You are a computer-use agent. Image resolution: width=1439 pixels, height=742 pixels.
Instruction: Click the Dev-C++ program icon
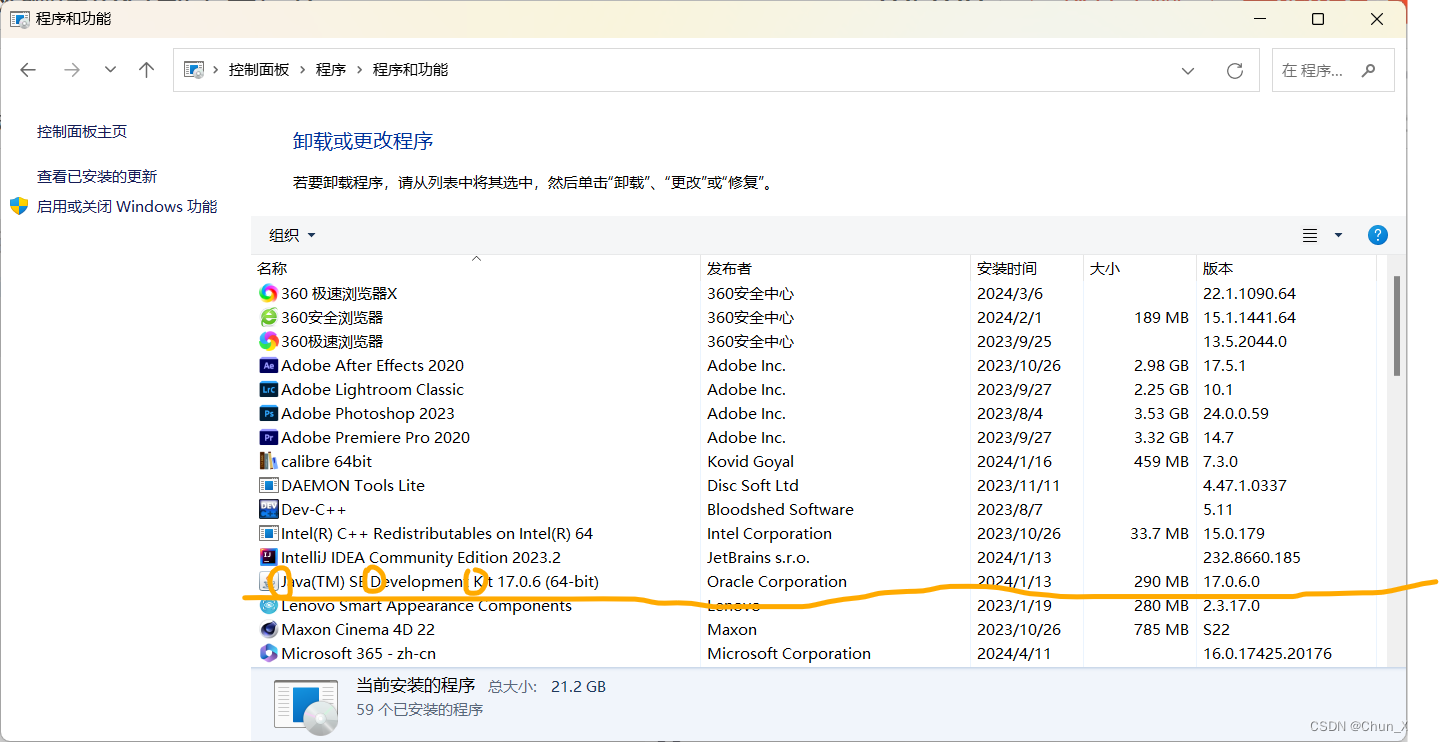[268, 510]
